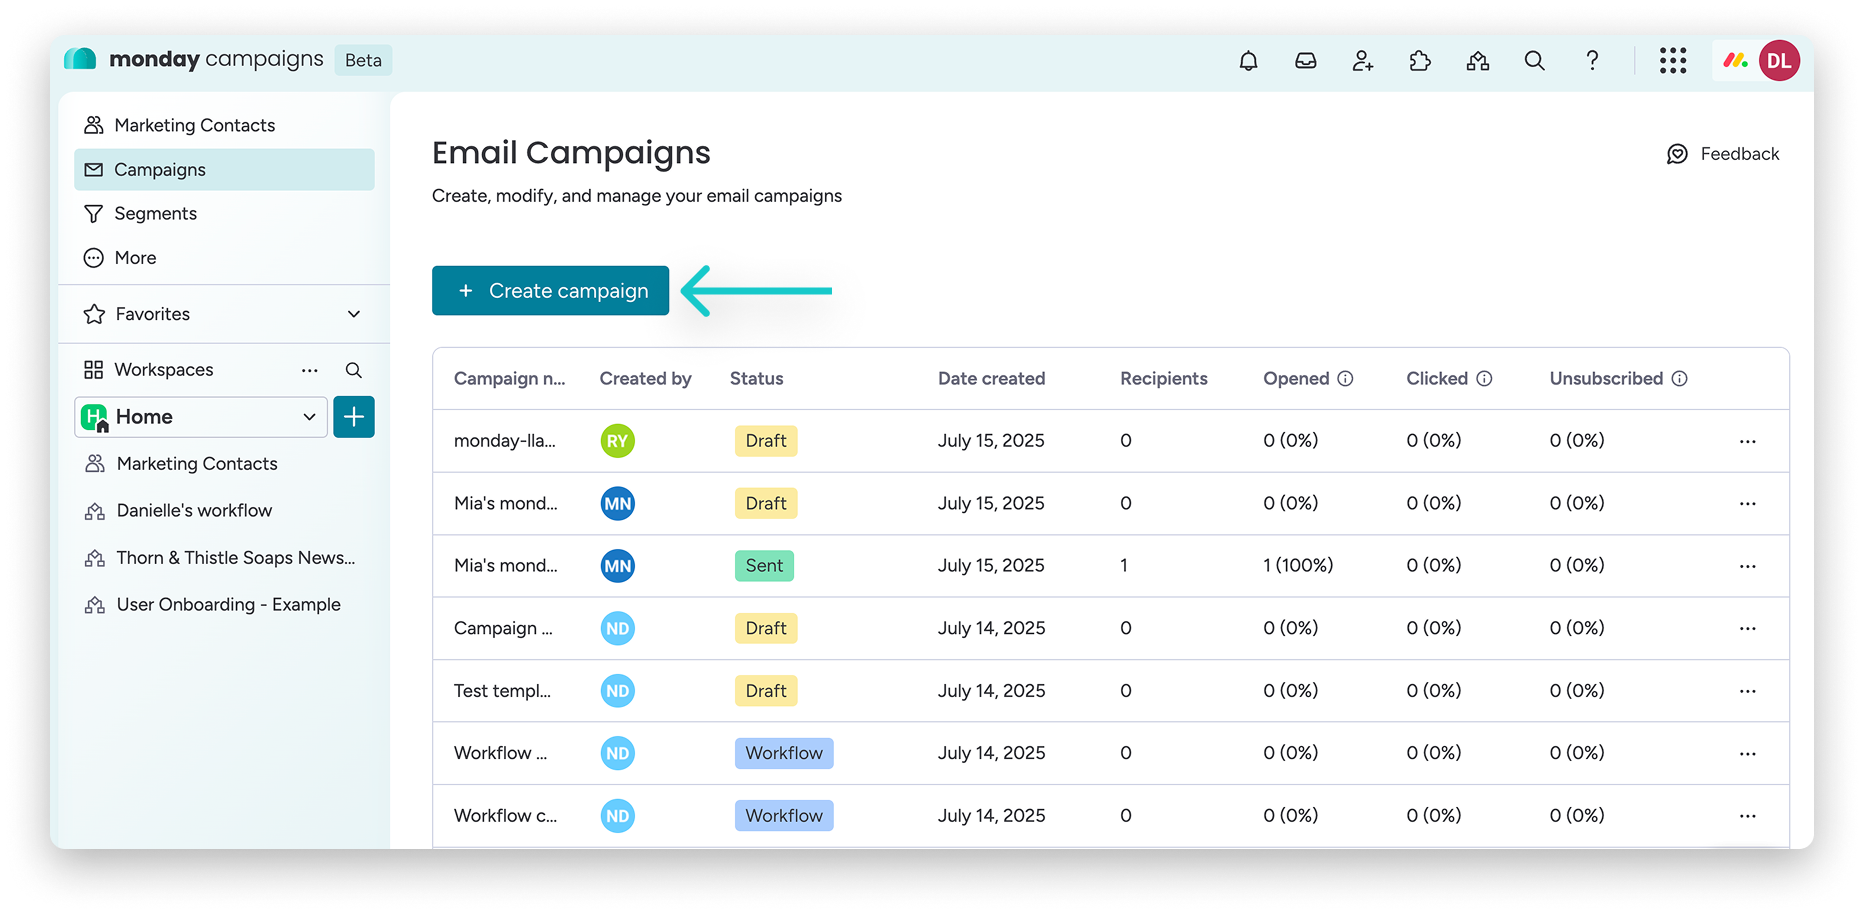Open the apps puzzle-piece icon
Image resolution: width=1864 pixels, height=914 pixels.
[1420, 61]
